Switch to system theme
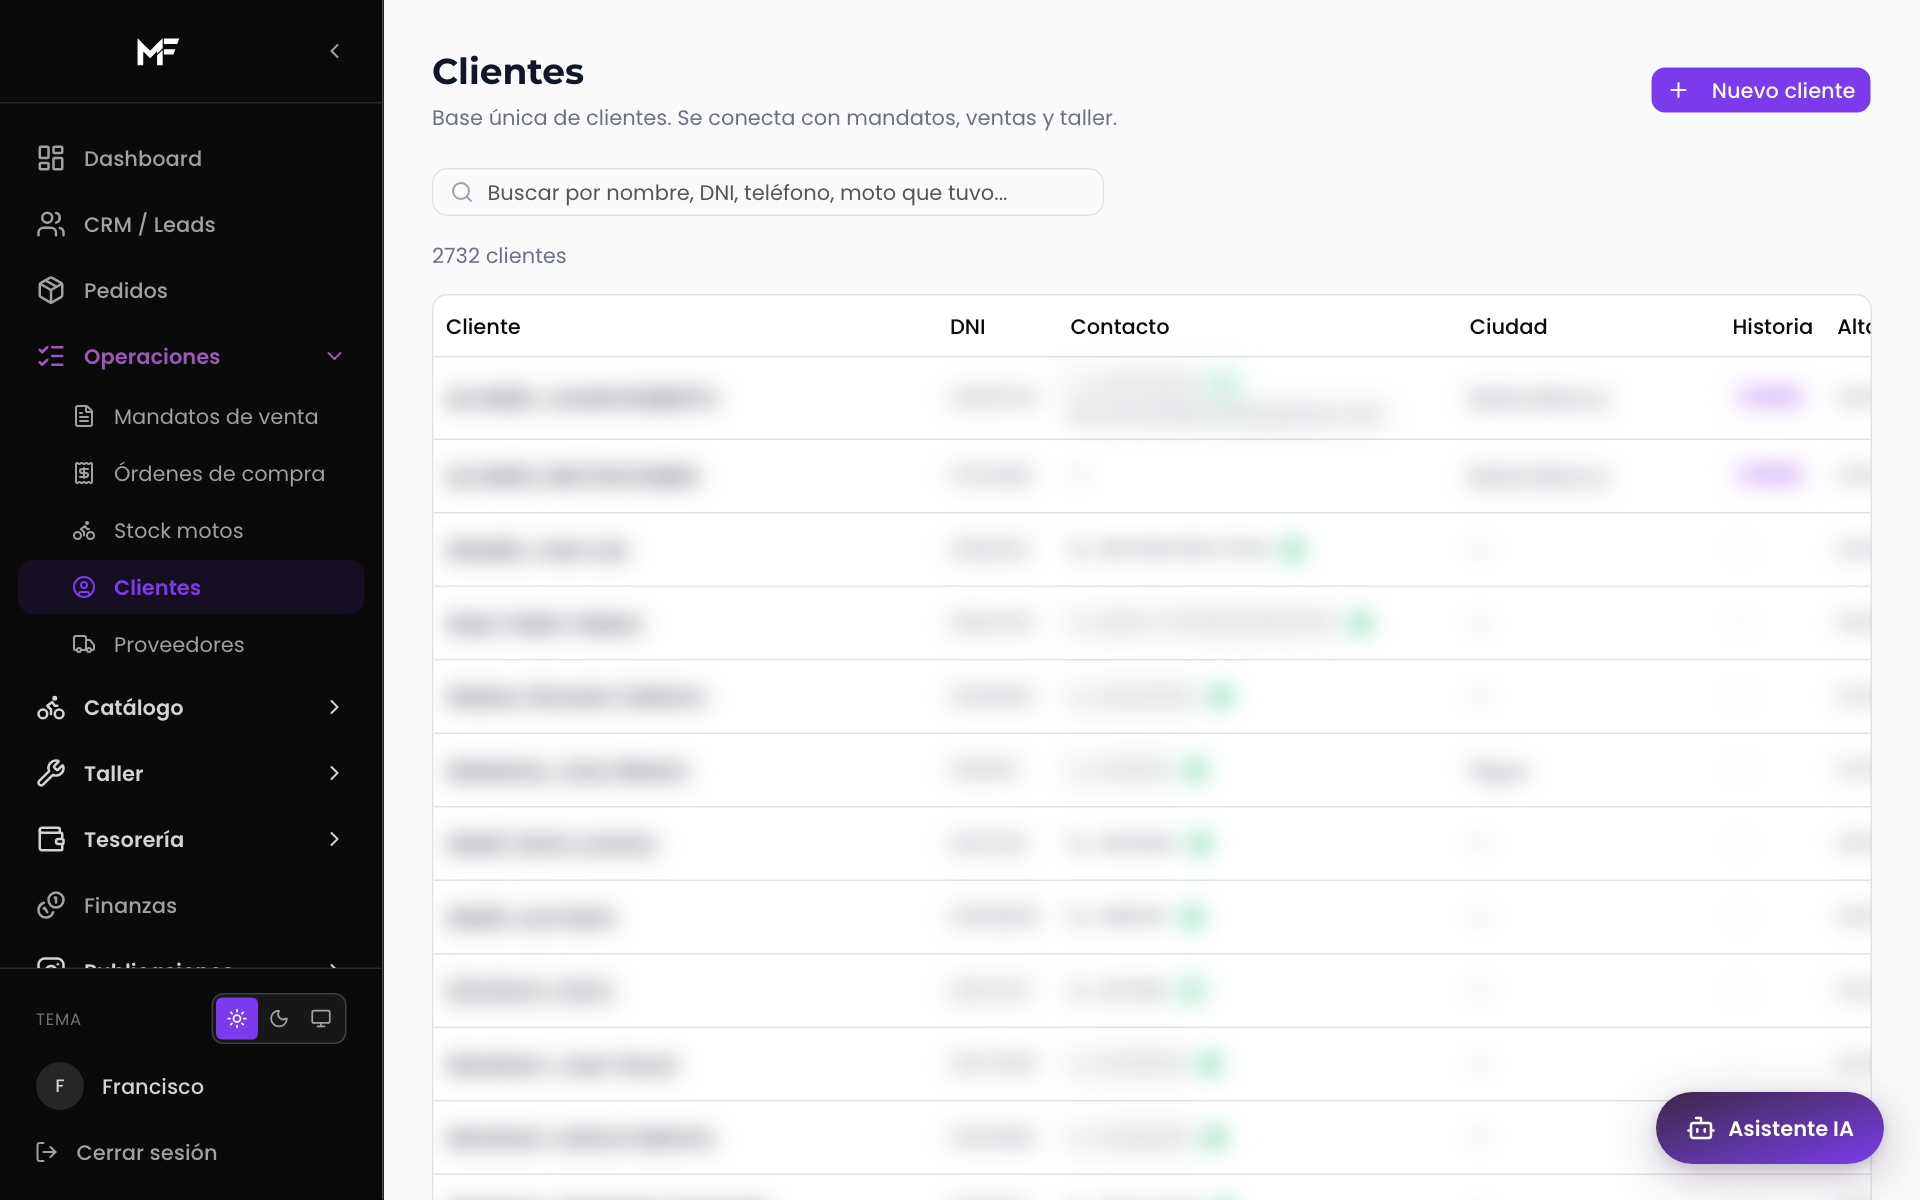The height and width of the screenshot is (1200, 1920). [321, 1018]
